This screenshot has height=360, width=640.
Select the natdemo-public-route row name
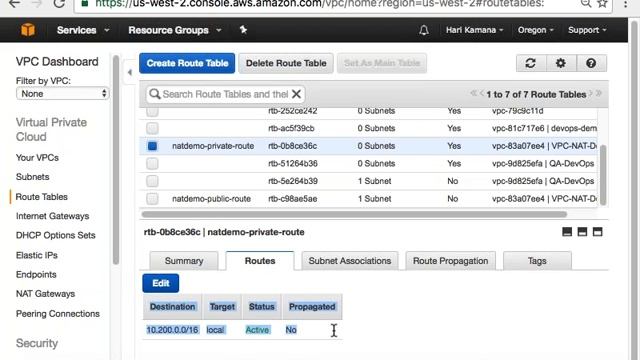(211, 199)
